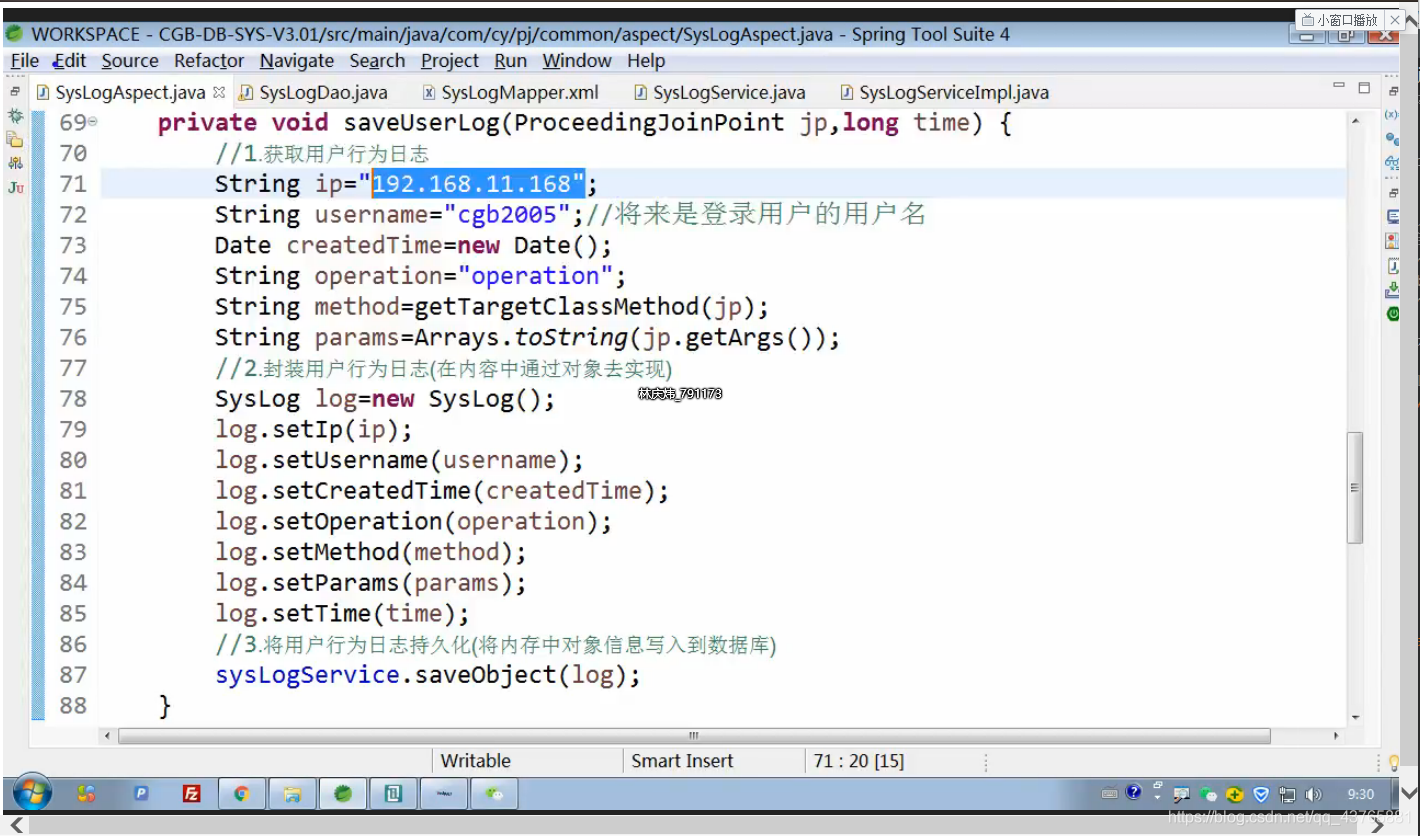Open the Search menu
This screenshot has height=836, width=1420.
[377, 61]
